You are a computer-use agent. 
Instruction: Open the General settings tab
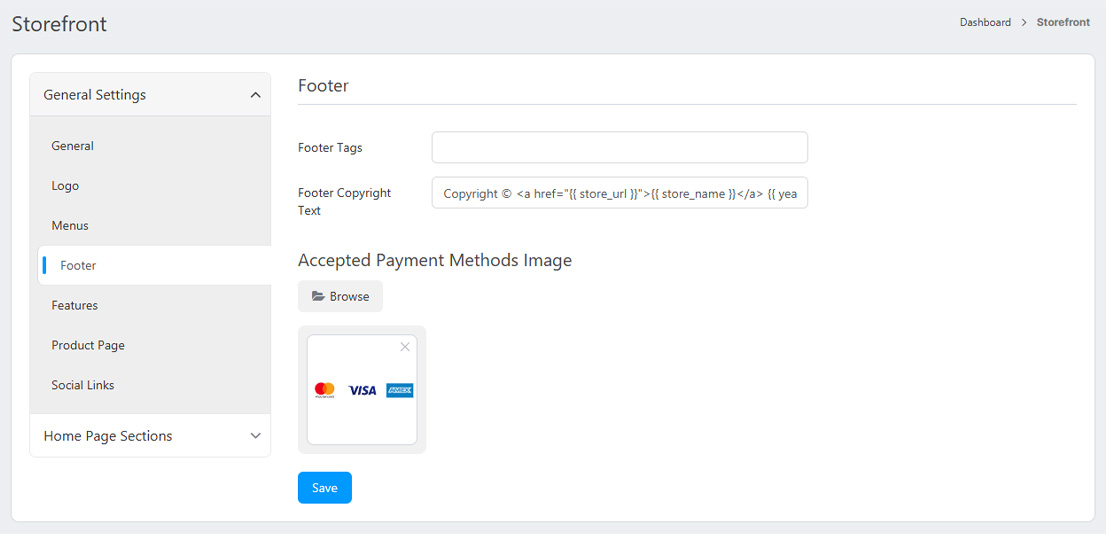[73, 146]
